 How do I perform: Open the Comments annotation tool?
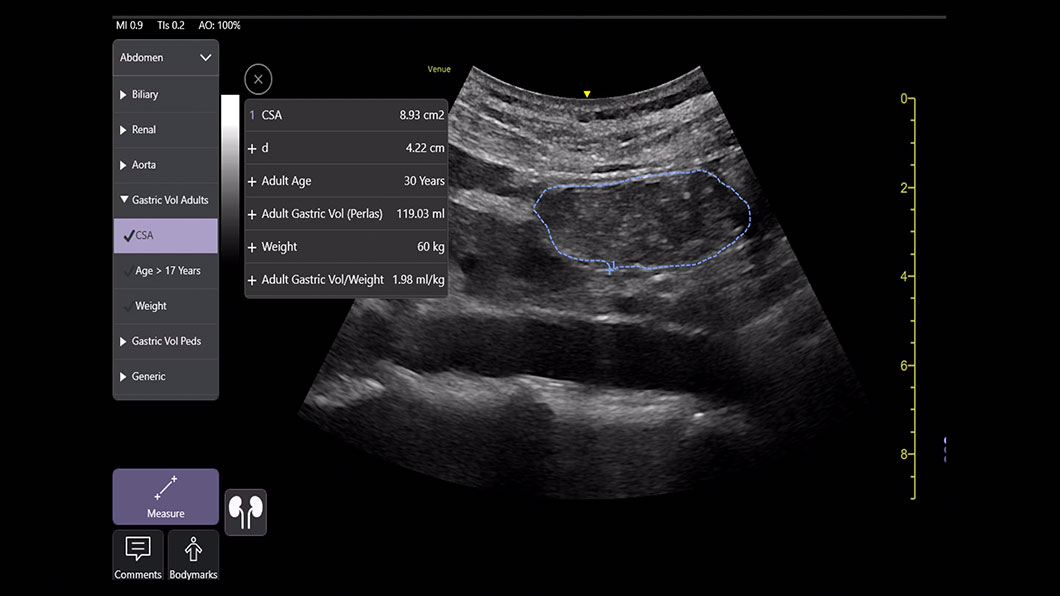pos(137,556)
